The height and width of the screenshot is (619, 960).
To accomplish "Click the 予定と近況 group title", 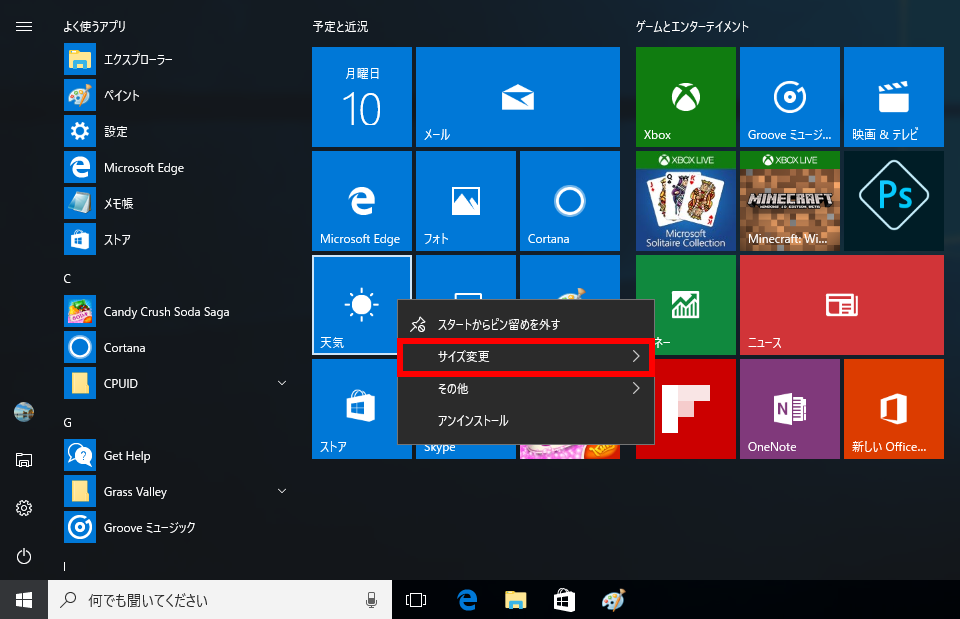I will pos(340,26).
